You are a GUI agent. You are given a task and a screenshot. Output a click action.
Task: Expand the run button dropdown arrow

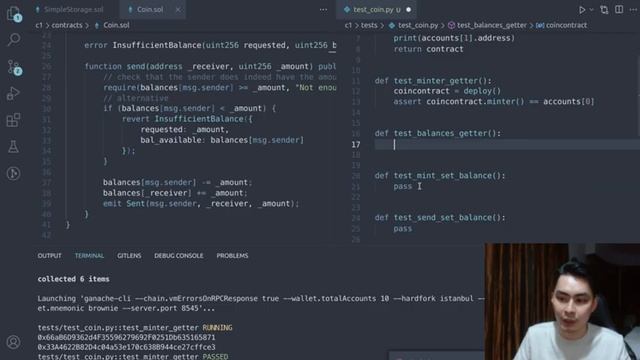(x=591, y=10)
